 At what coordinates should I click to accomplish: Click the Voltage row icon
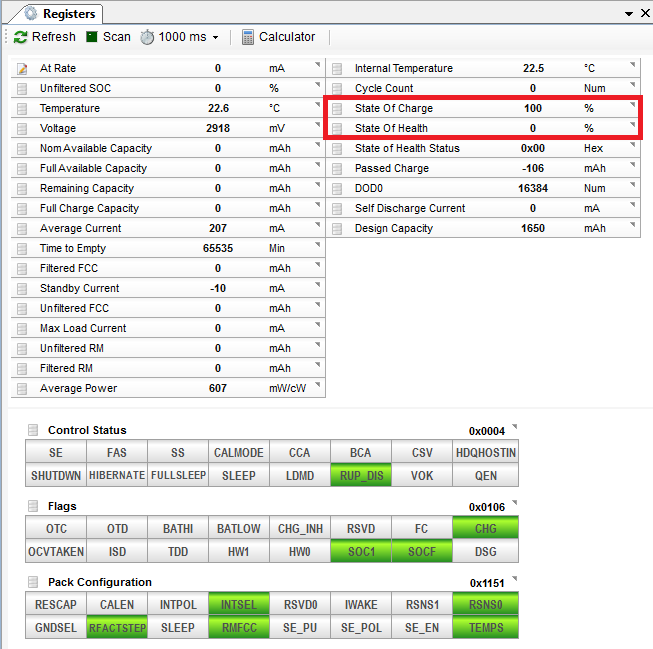[x=22, y=128]
